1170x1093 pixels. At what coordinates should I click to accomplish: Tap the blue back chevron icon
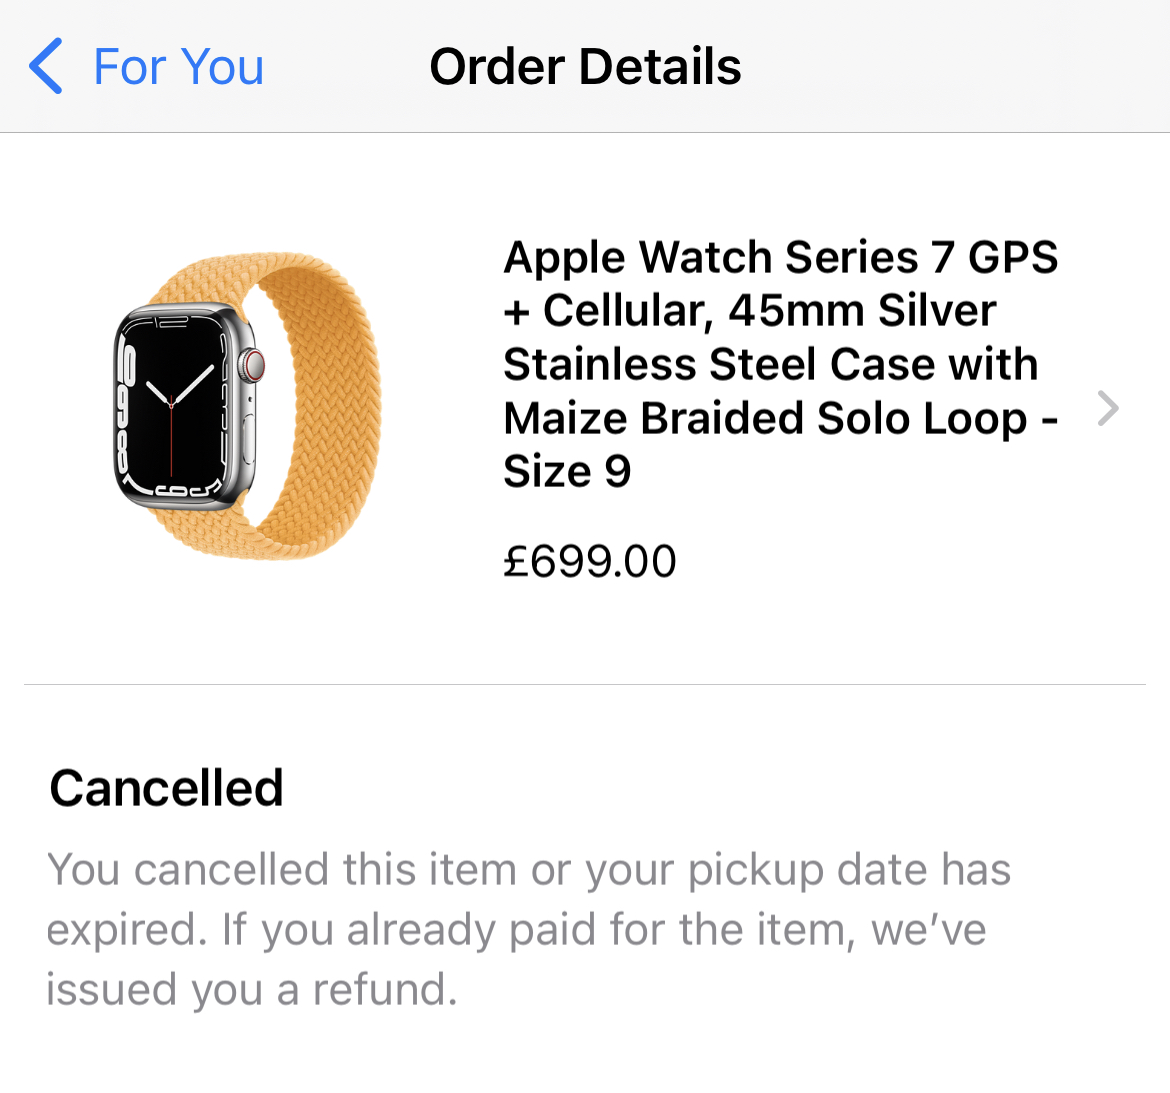click(x=46, y=66)
